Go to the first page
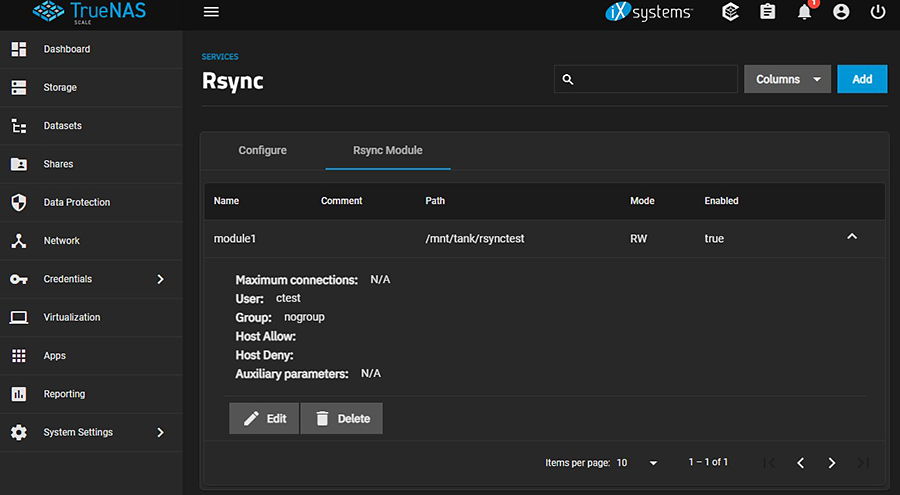900x495 pixels. tap(770, 463)
